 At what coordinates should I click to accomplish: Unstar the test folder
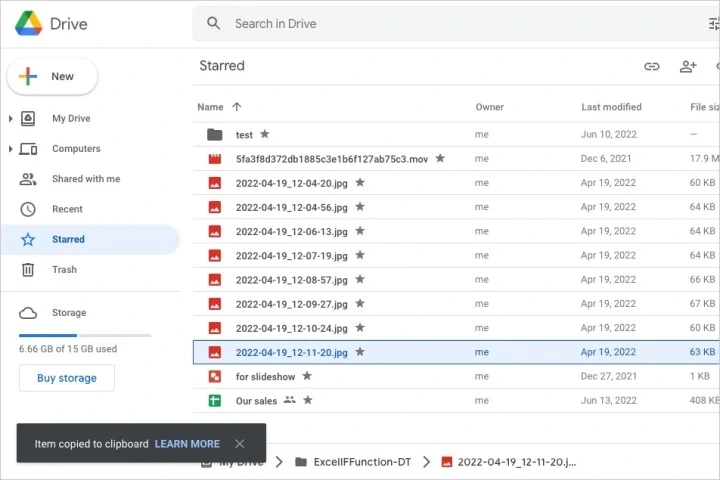click(264, 134)
